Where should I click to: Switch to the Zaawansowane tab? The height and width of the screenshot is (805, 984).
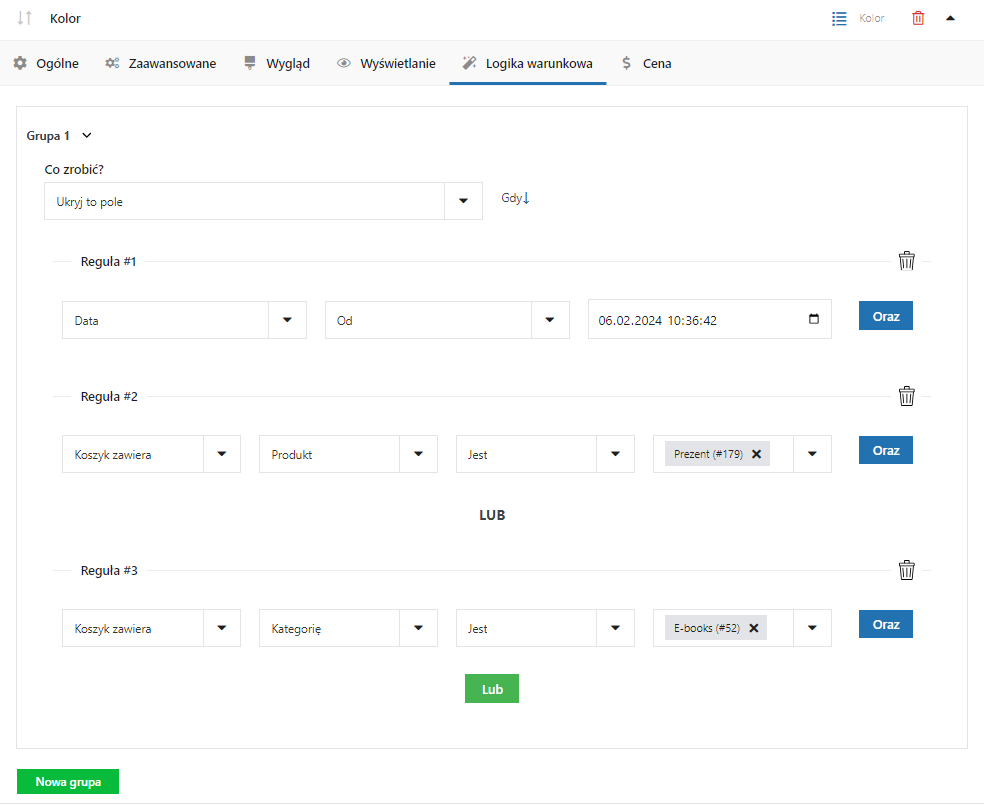tap(161, 63)
